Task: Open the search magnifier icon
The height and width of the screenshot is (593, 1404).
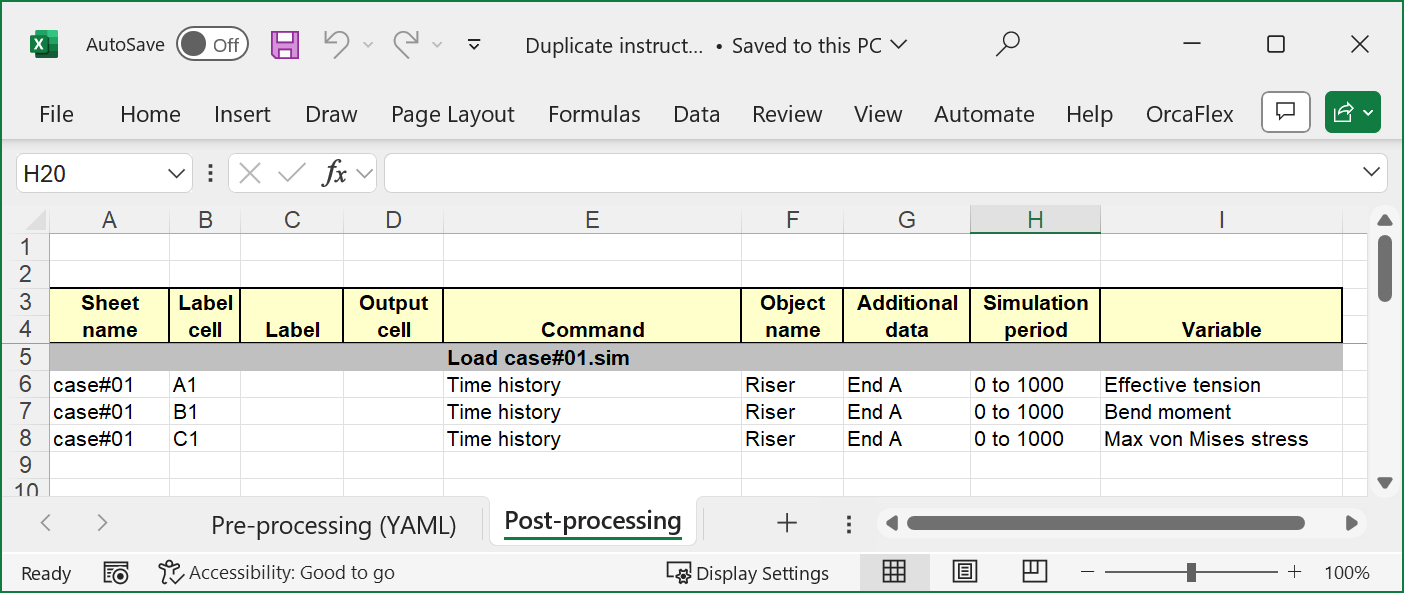Action: 1008,45
